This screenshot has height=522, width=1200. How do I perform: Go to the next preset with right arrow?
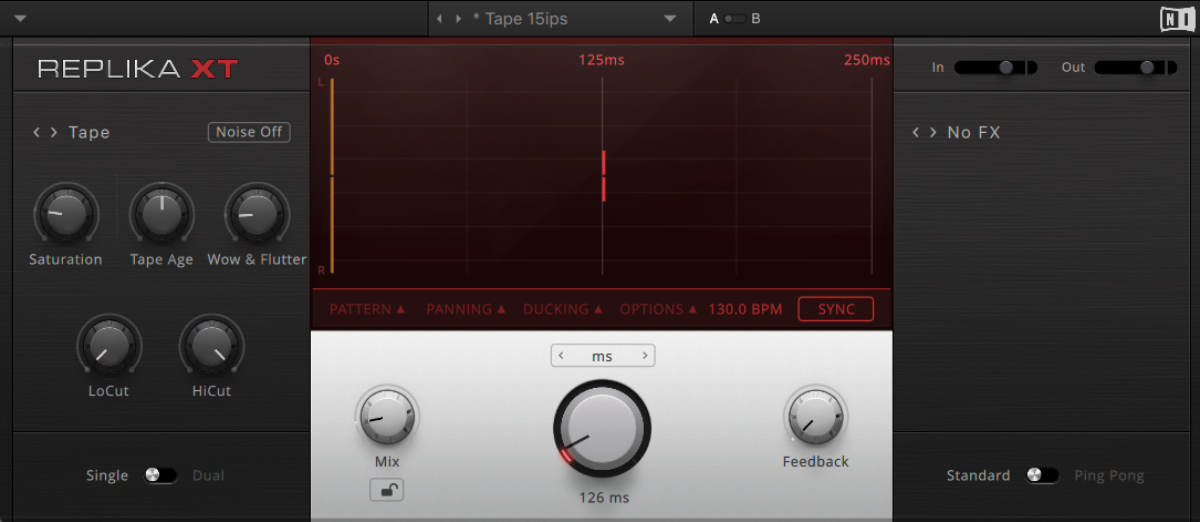(458, 19)
